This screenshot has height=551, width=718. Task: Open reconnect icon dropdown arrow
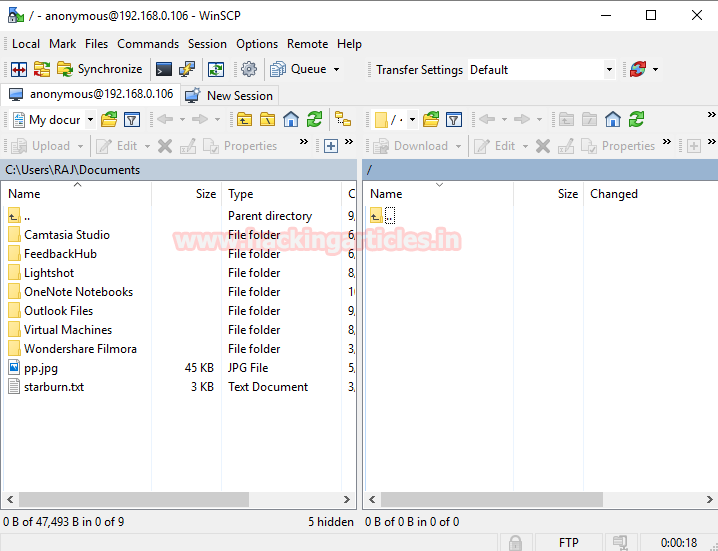click(x=655, y=70)
